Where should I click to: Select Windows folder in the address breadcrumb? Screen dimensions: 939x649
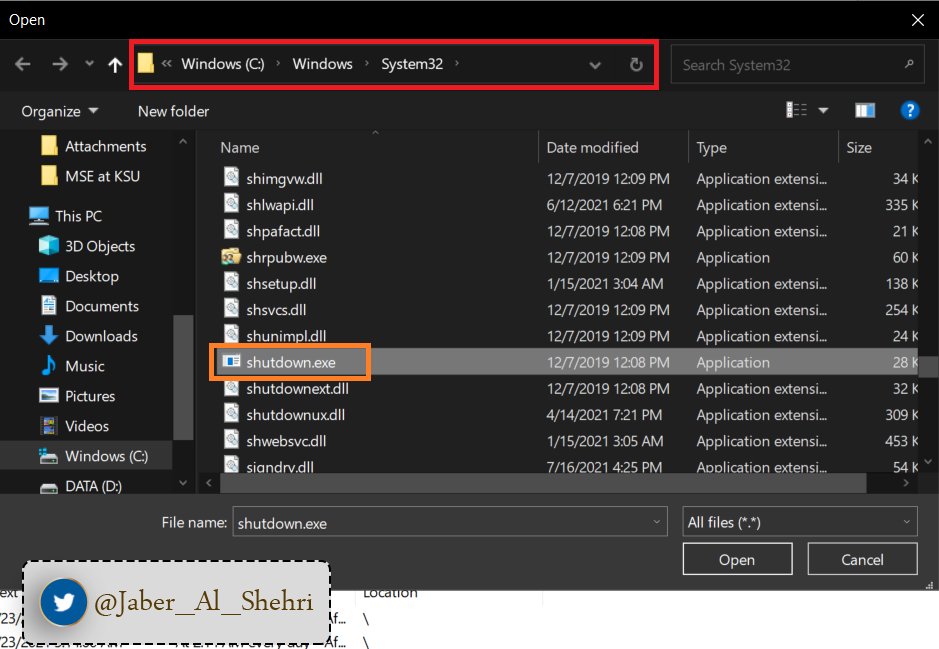pos(323,64)
